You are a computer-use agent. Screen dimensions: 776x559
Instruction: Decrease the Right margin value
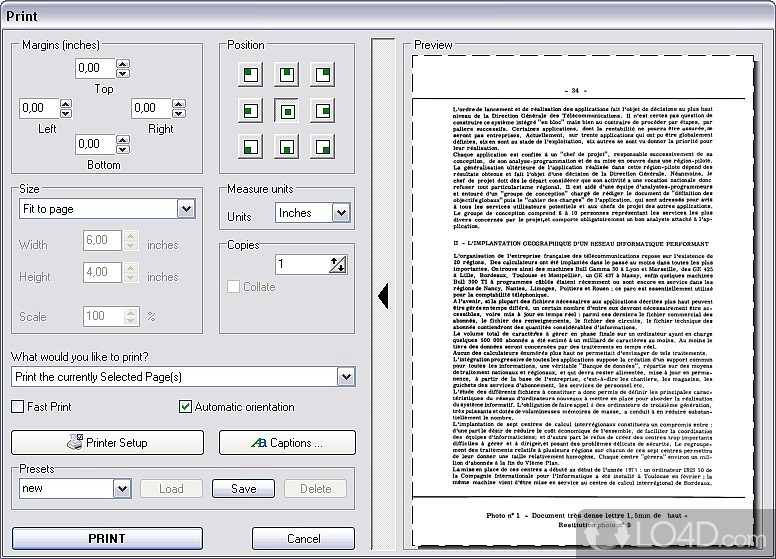pos(179,113)
